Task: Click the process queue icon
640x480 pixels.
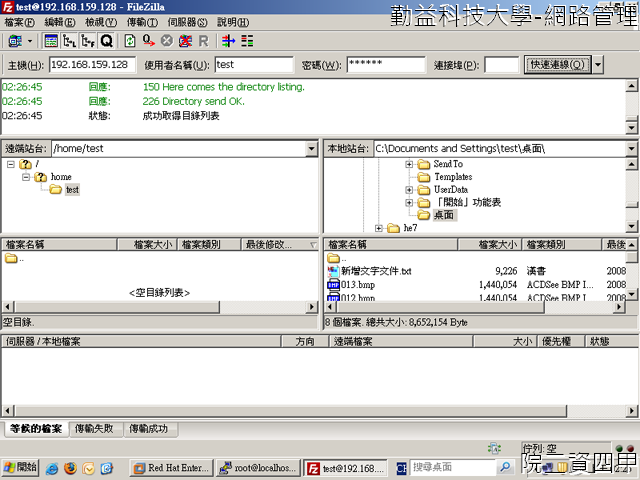Action: pos(148,41)
